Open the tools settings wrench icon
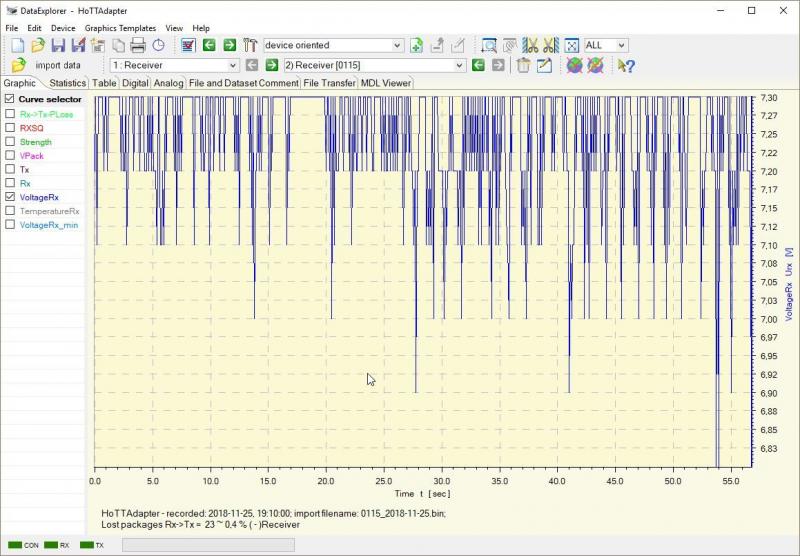The image size is (800, 556). tap(250, 46)
